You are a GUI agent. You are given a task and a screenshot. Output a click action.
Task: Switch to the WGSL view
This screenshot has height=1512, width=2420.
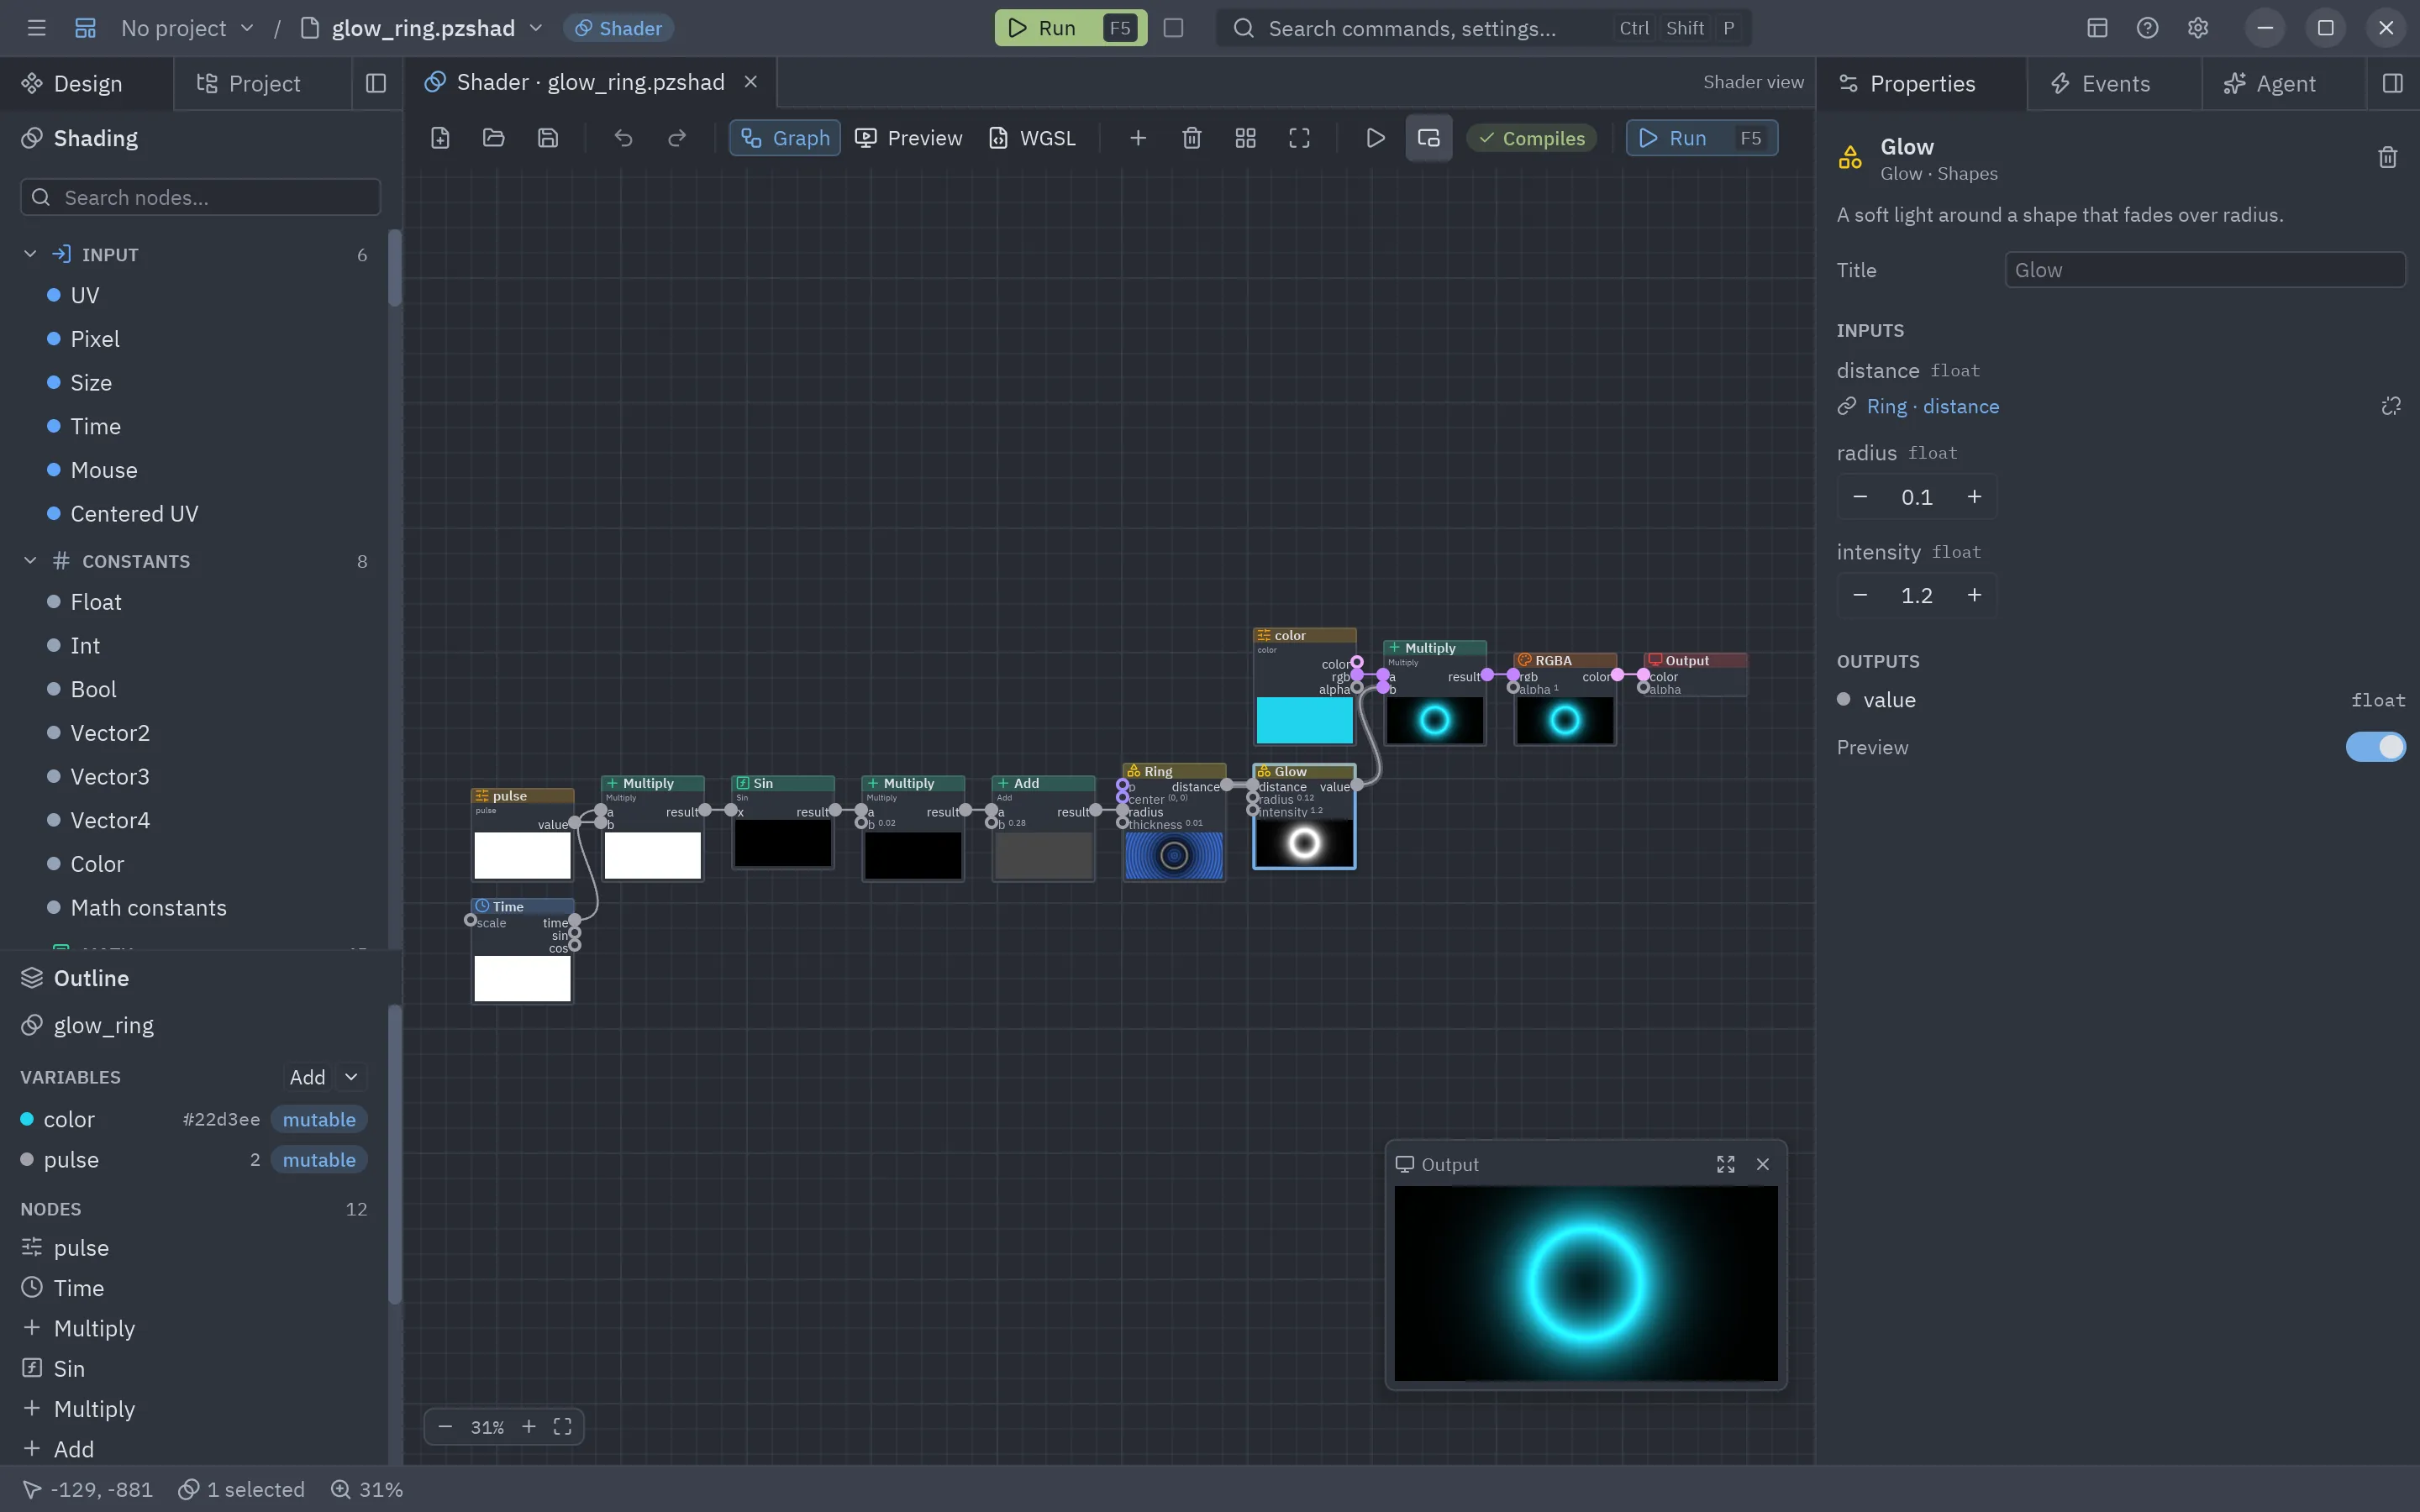click(x=1032, y=138)
